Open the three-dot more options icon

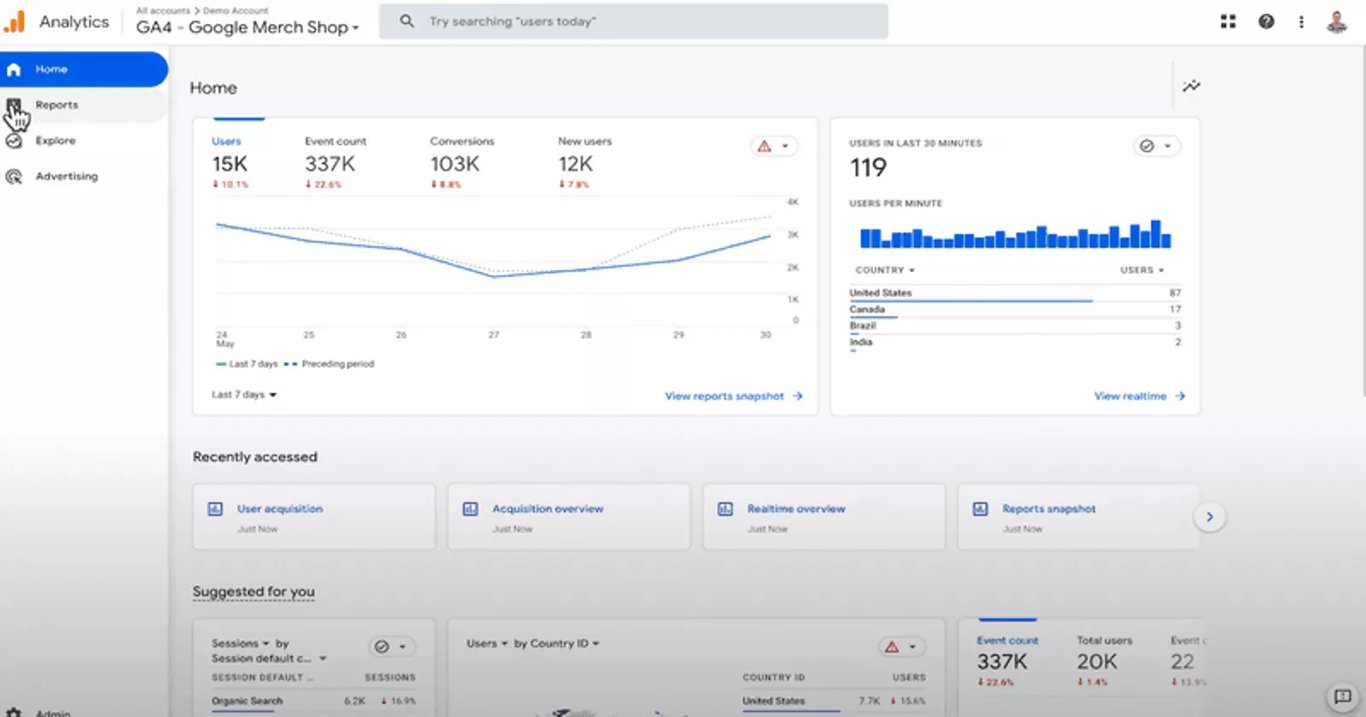[x=1300, y=21]
